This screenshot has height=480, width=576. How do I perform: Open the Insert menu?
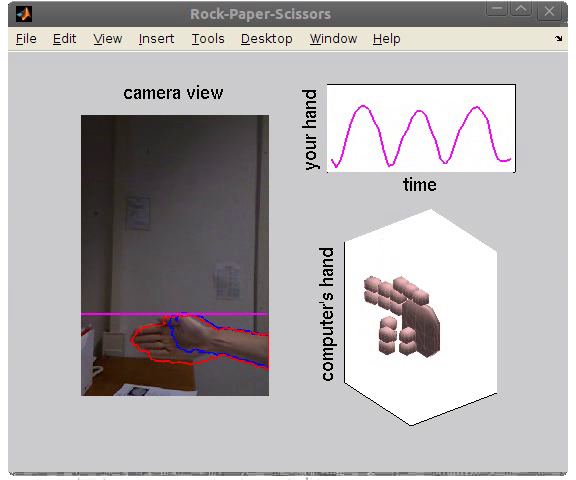pyautogui.click(x=156, y=39)
